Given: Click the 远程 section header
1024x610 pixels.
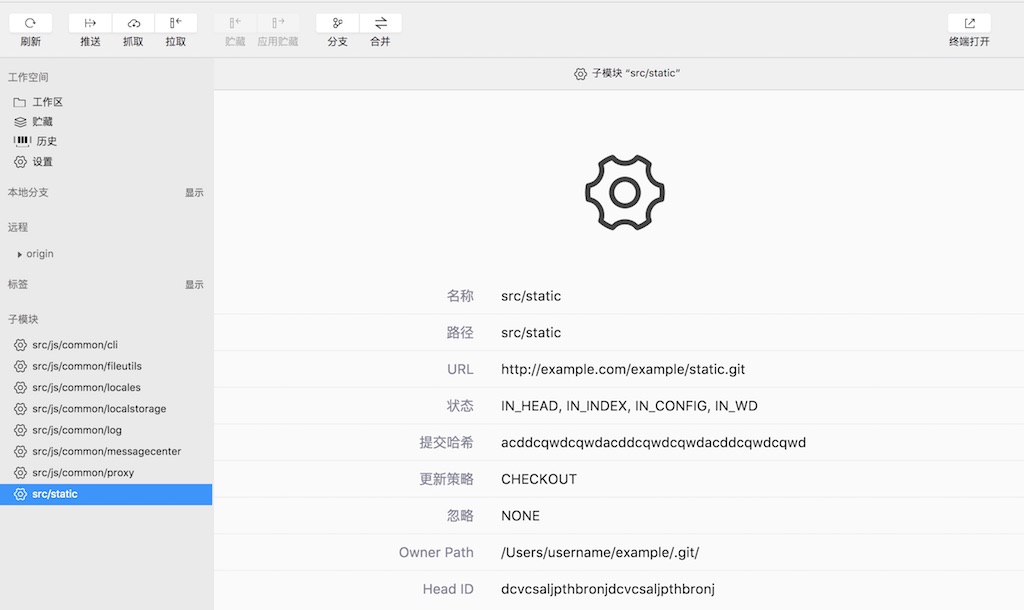Looking at the screenshot, I should (18, 227).
